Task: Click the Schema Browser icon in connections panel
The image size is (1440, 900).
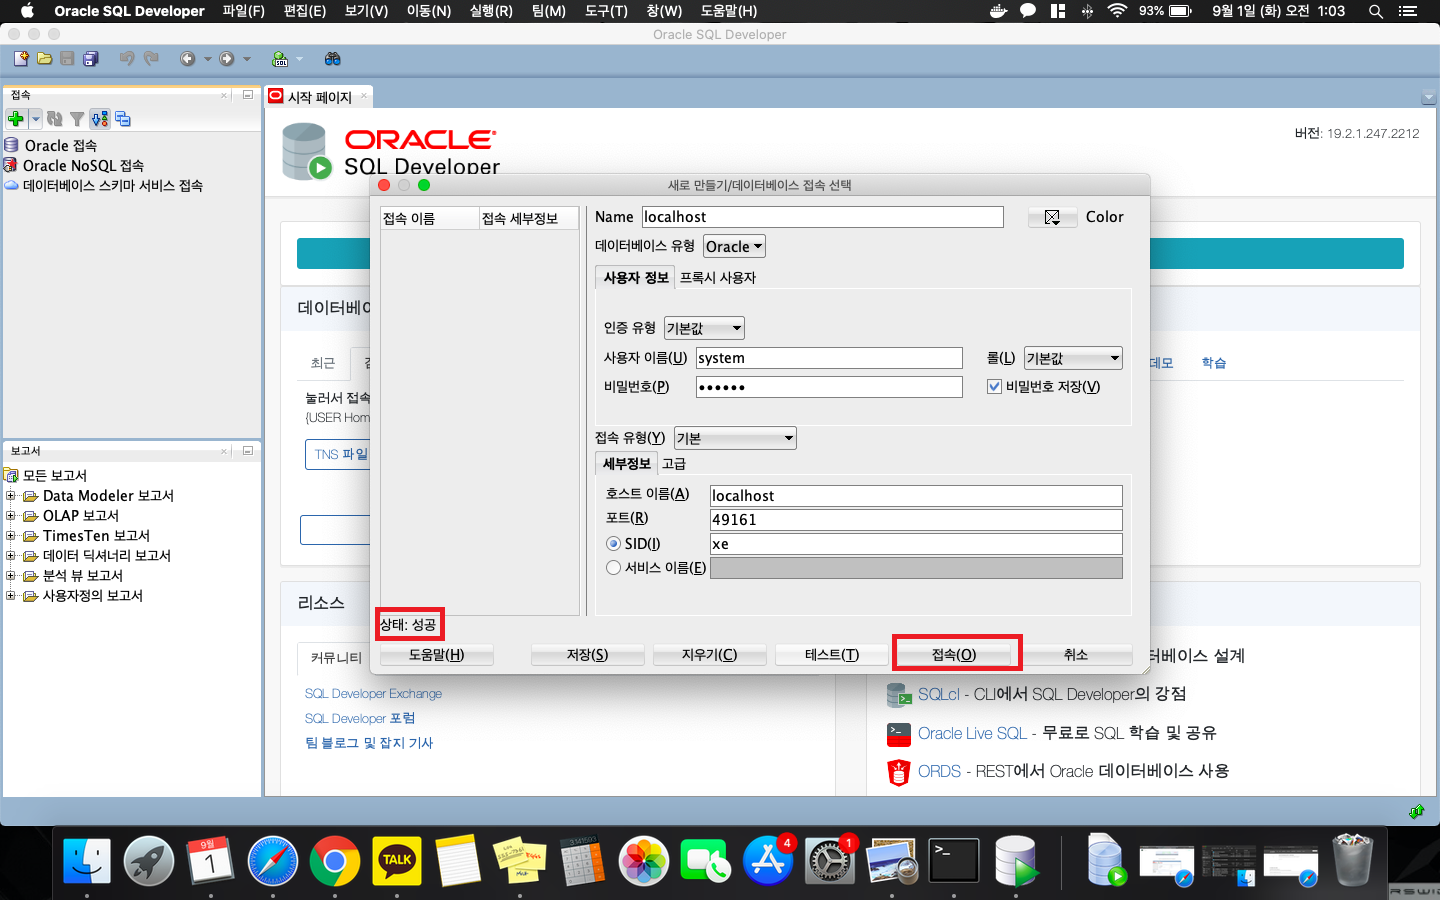Action: (100, 119)
